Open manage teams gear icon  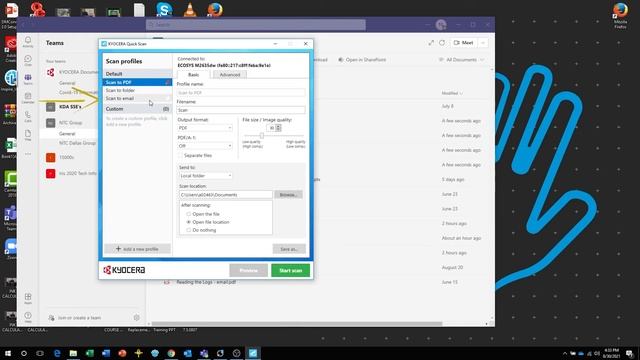[136, 317]
